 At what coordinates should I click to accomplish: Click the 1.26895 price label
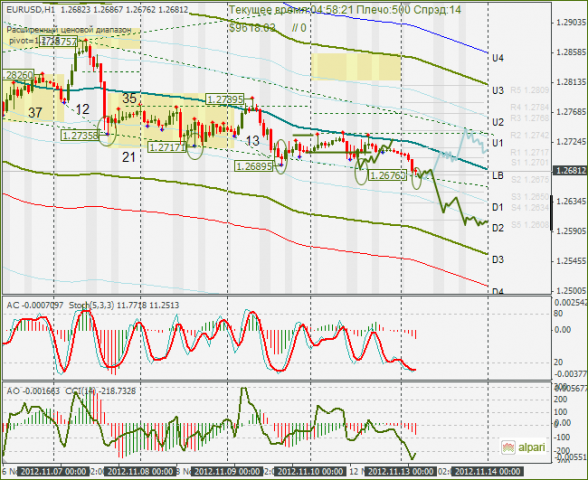click(254, 166)
